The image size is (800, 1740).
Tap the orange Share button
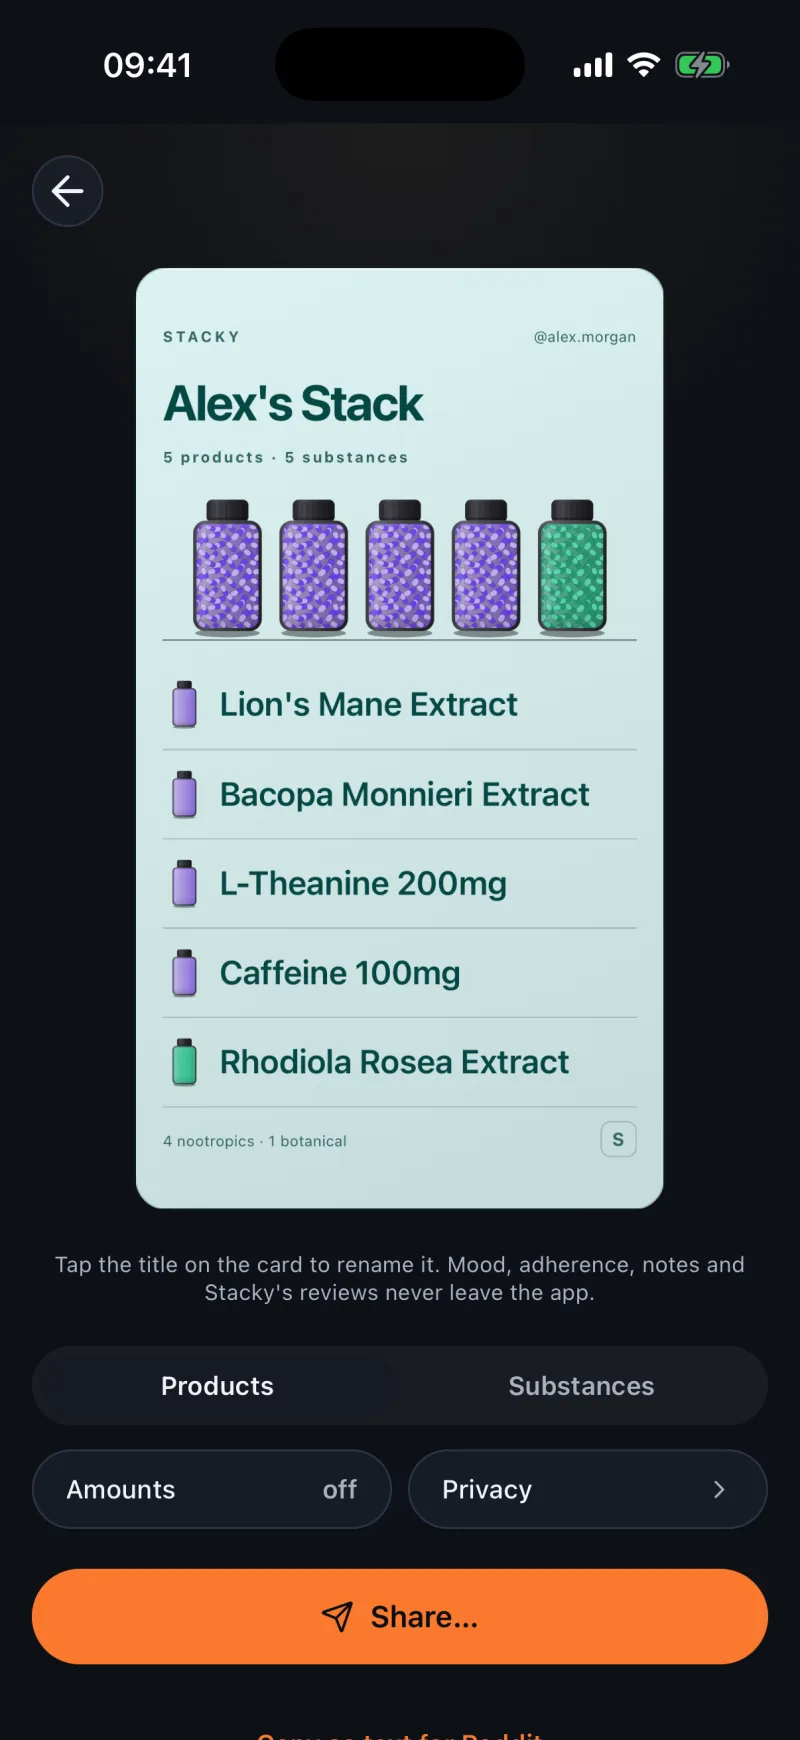(400, 1617)
